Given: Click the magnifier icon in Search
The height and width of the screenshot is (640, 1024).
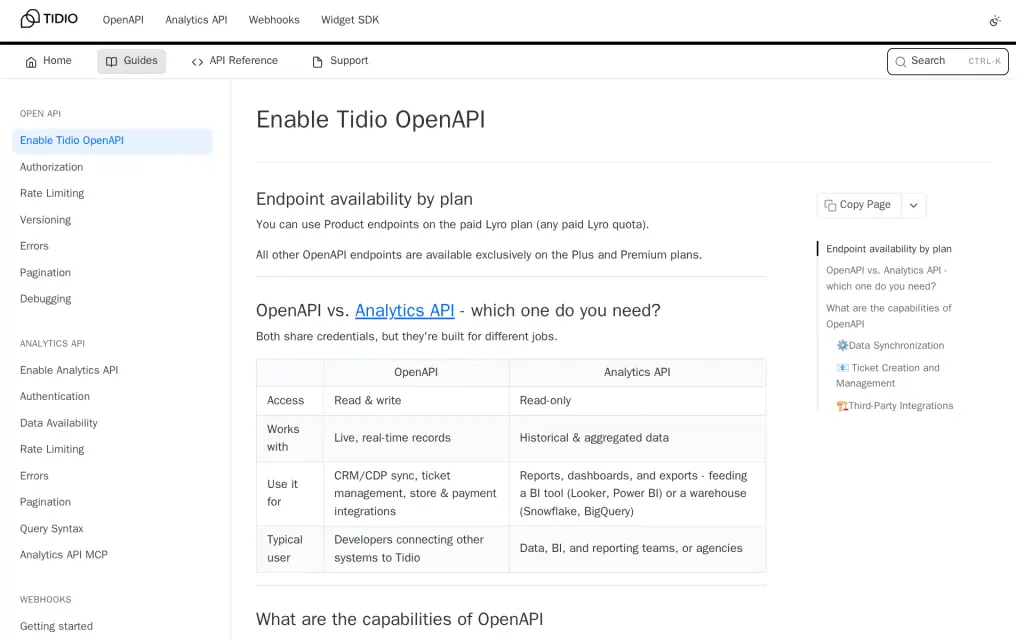Looking at the screenshot, I should pyautogui.click(x=901, y=62).
